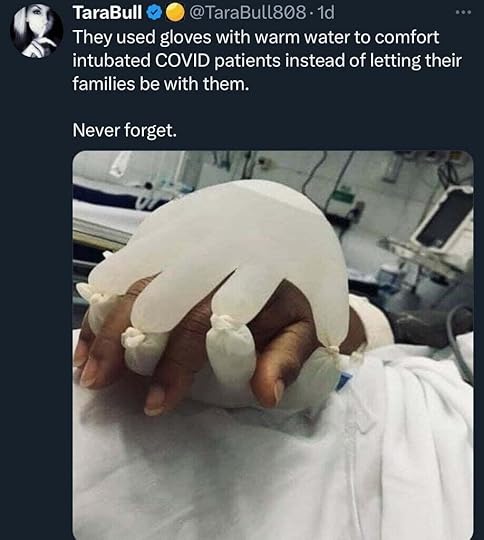Click the 'families be with them.' text line
484x540 pixels.
161,84
